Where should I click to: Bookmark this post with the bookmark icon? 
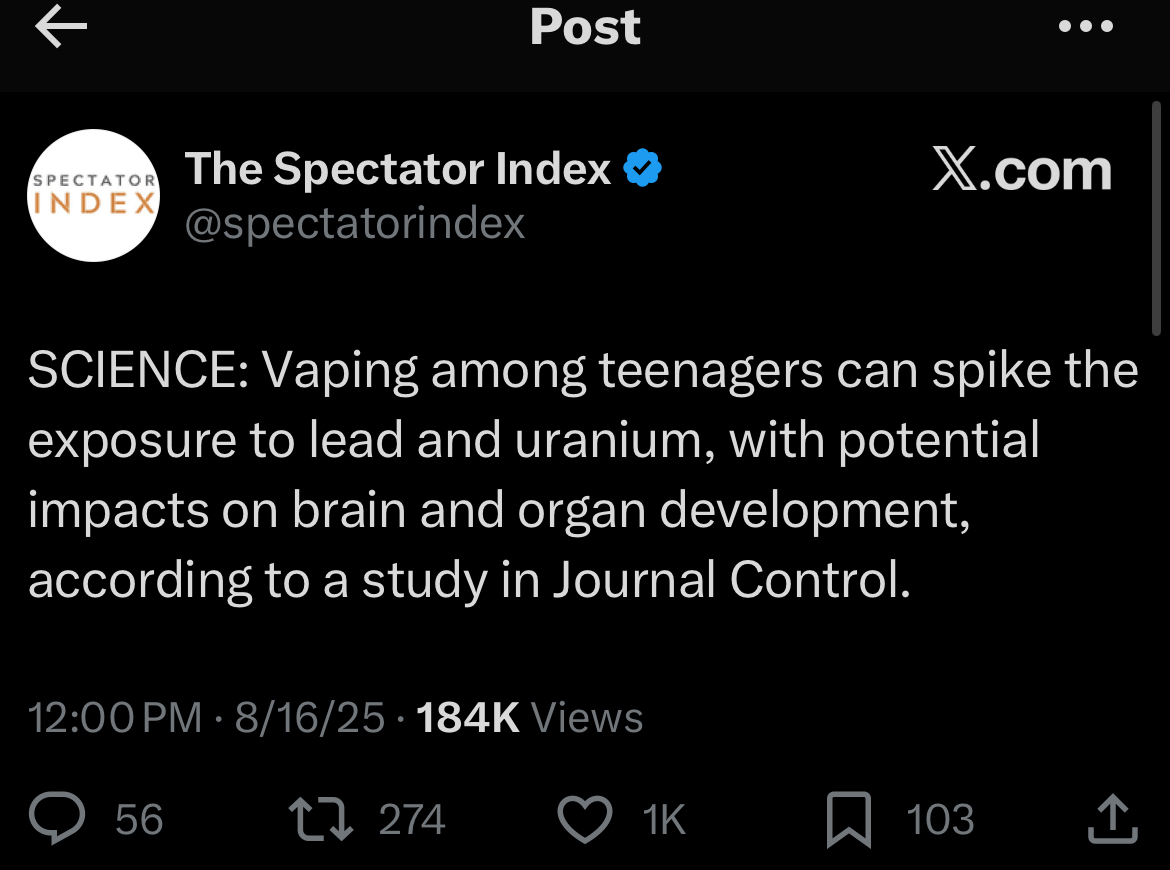point(851,820)
